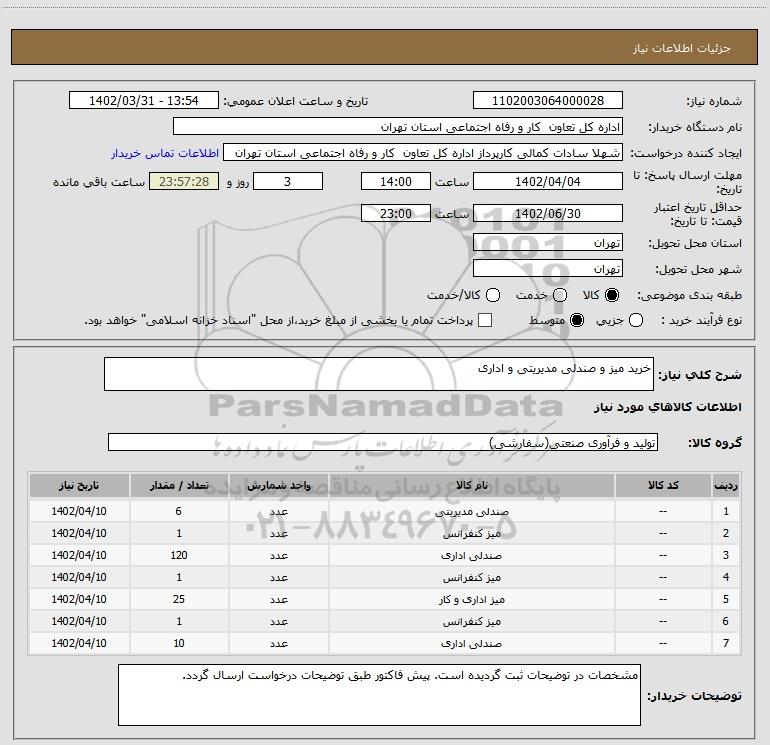Click the تعداد / مقدار column header
The image size is (770, 745).
click(179, 486)
